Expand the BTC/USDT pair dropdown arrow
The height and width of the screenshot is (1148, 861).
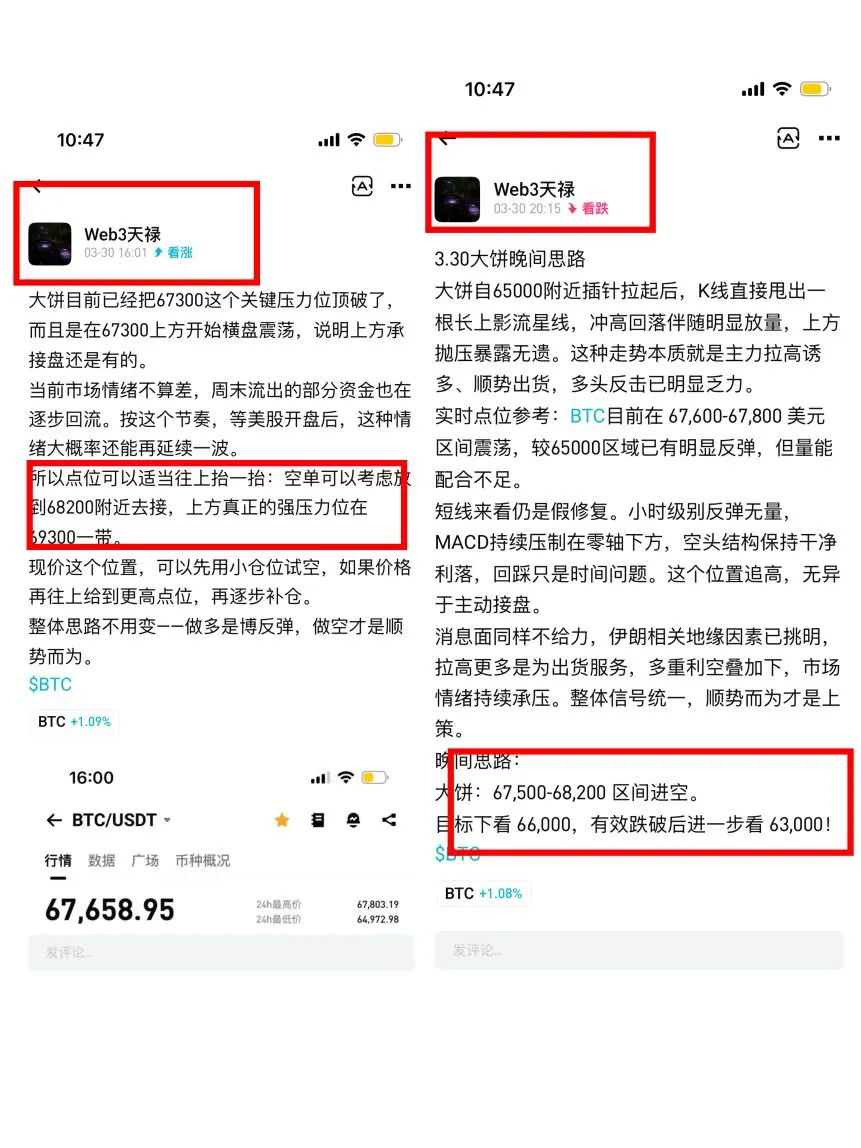(x=167, y=821)
